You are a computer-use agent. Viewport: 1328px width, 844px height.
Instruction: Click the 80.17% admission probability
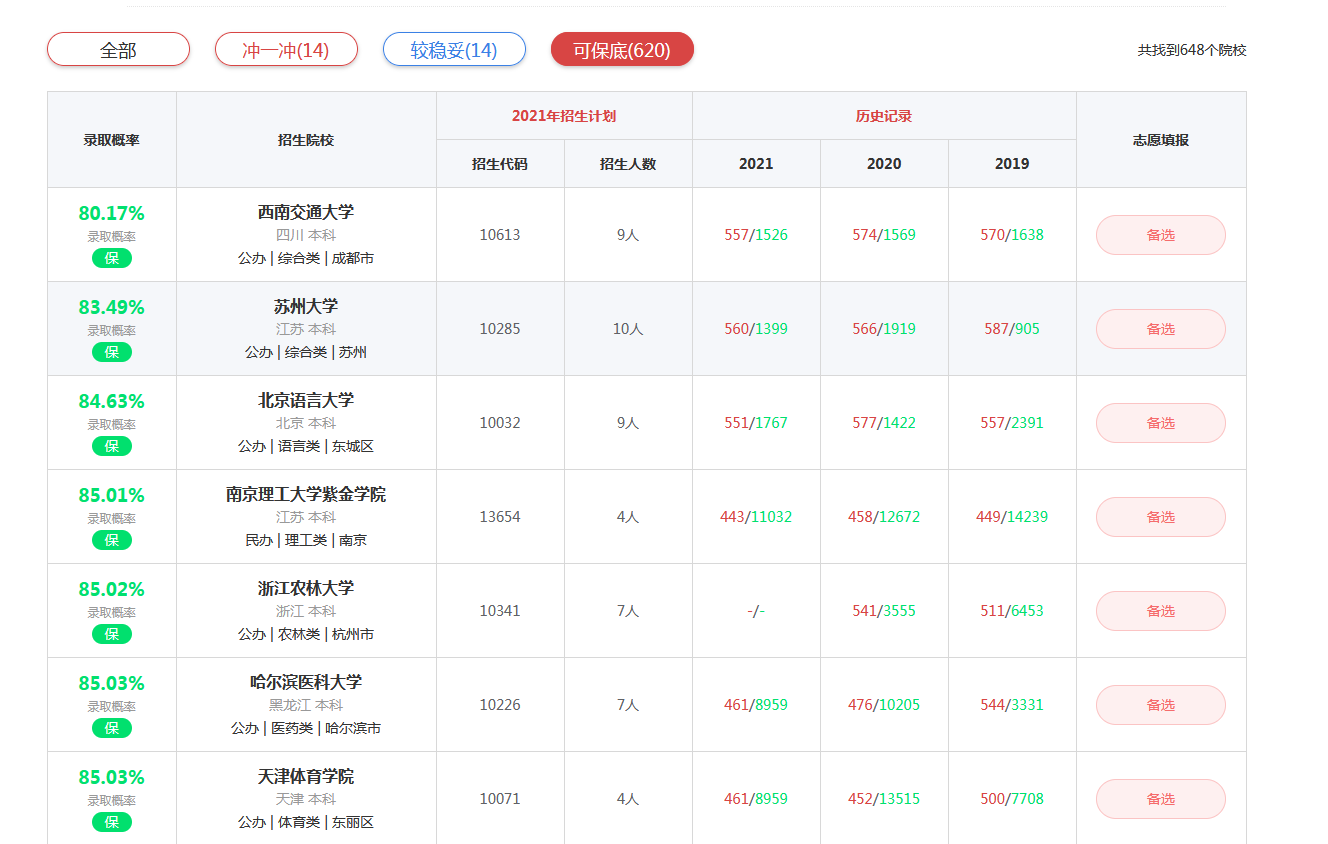[x=112, y=213]
